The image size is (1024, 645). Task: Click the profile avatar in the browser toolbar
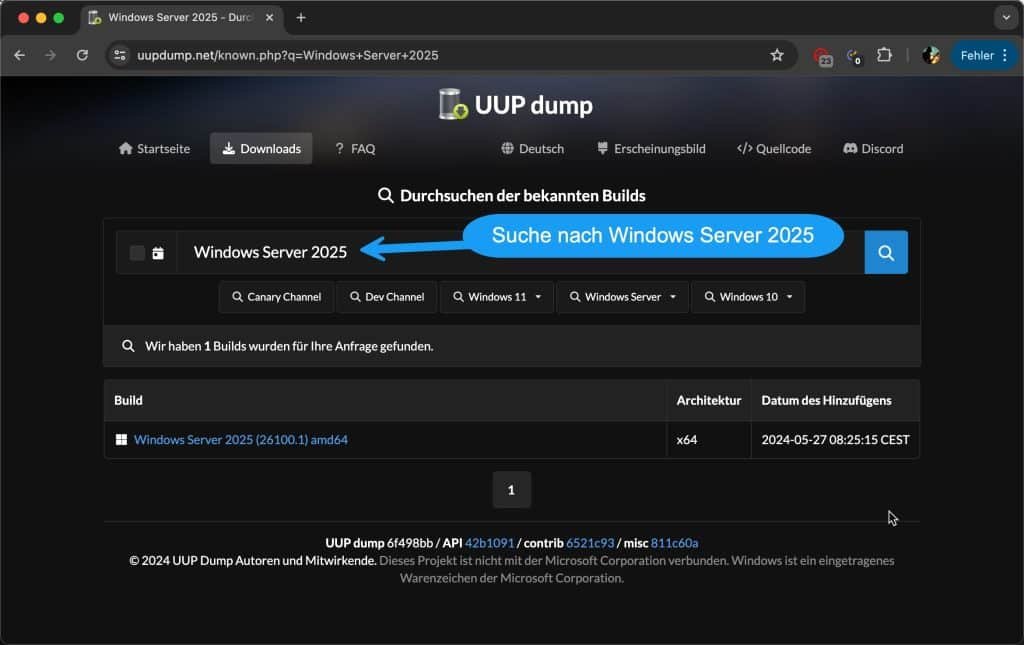click(930, 56)
